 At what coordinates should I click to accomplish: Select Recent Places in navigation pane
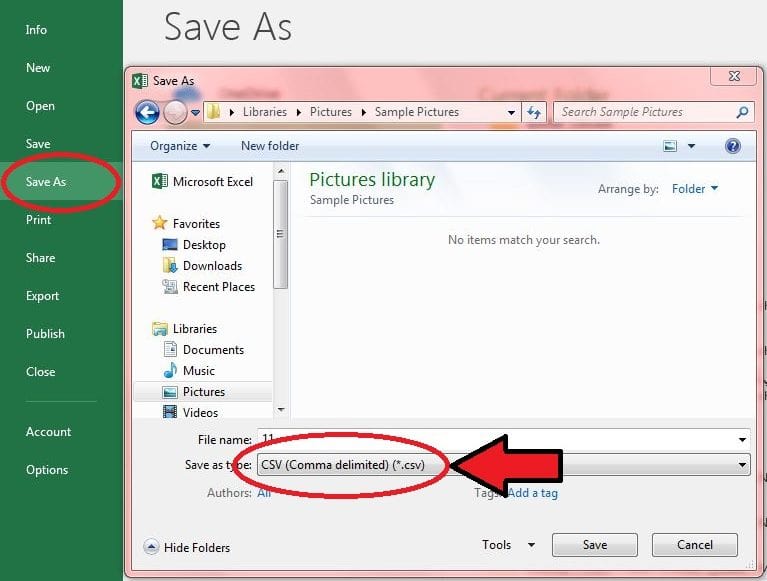[x=218, y=287]
